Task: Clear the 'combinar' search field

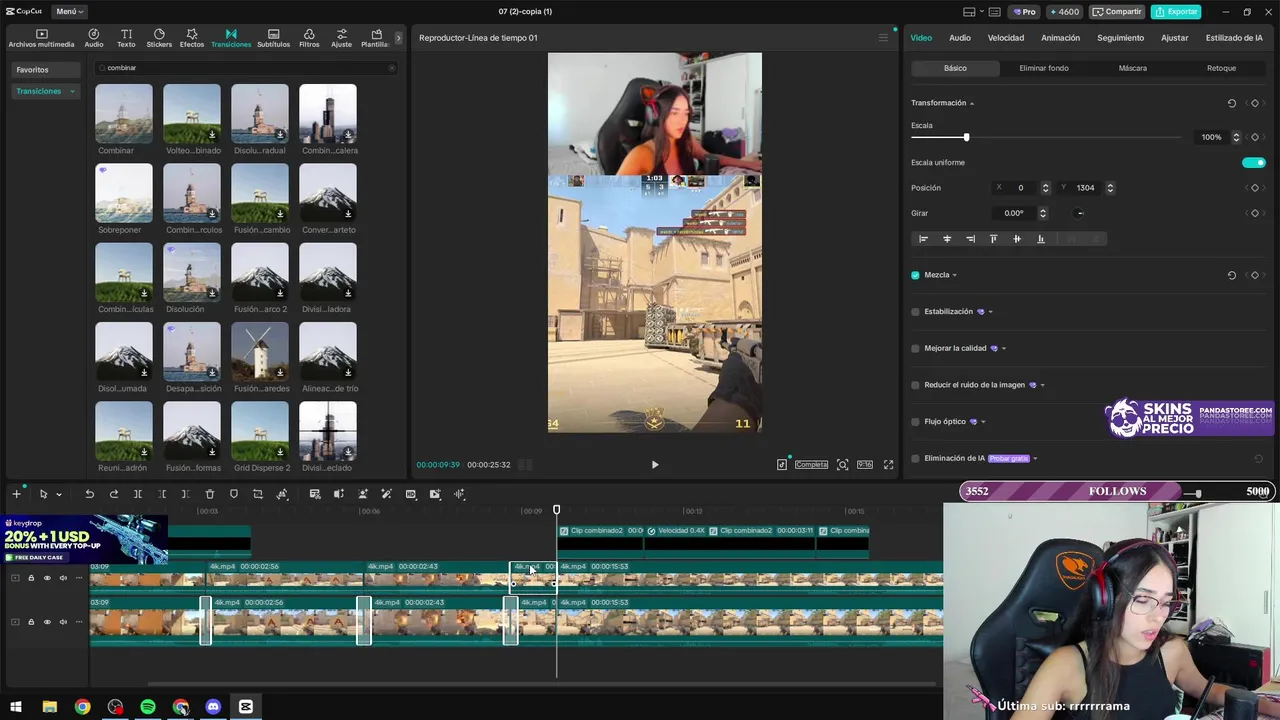Action: (391, 68)
